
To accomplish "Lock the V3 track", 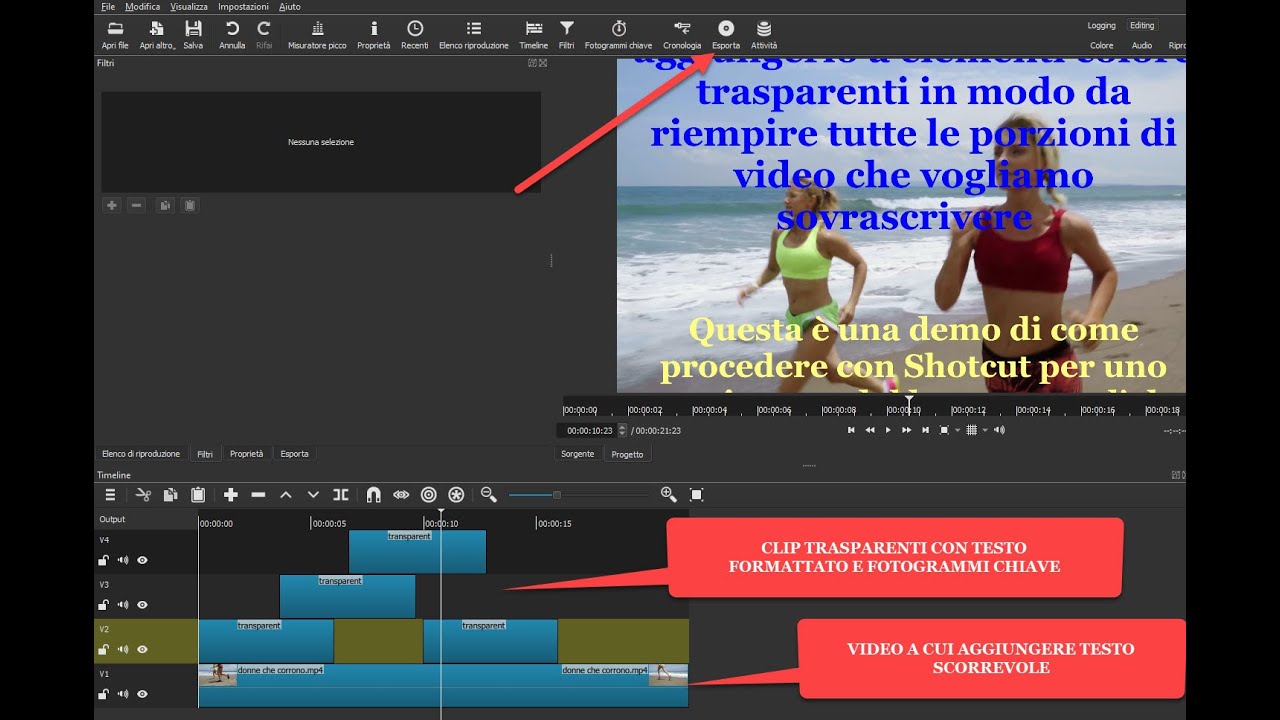I will (103, 605).
